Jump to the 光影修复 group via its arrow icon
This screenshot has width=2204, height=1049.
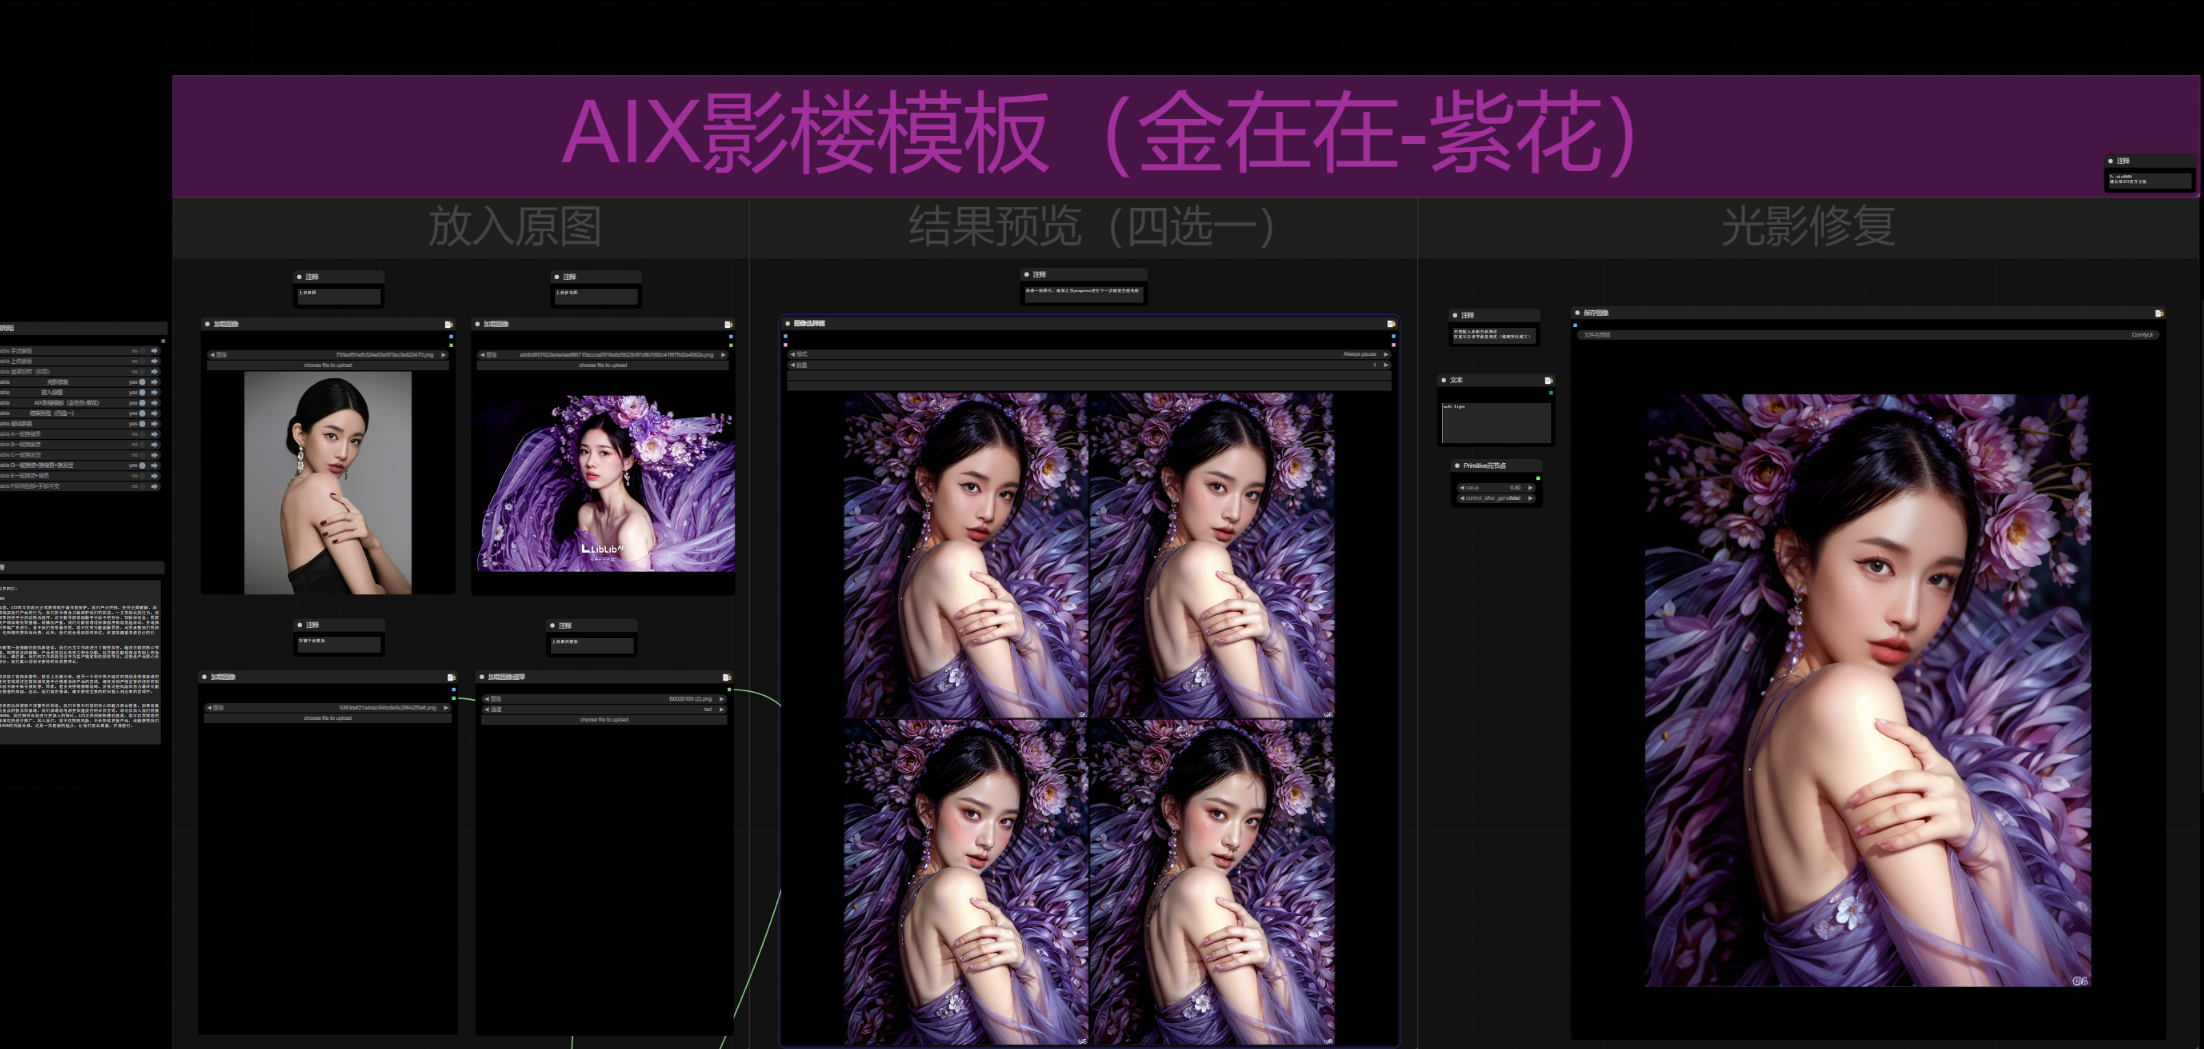(x=154, y=382)
